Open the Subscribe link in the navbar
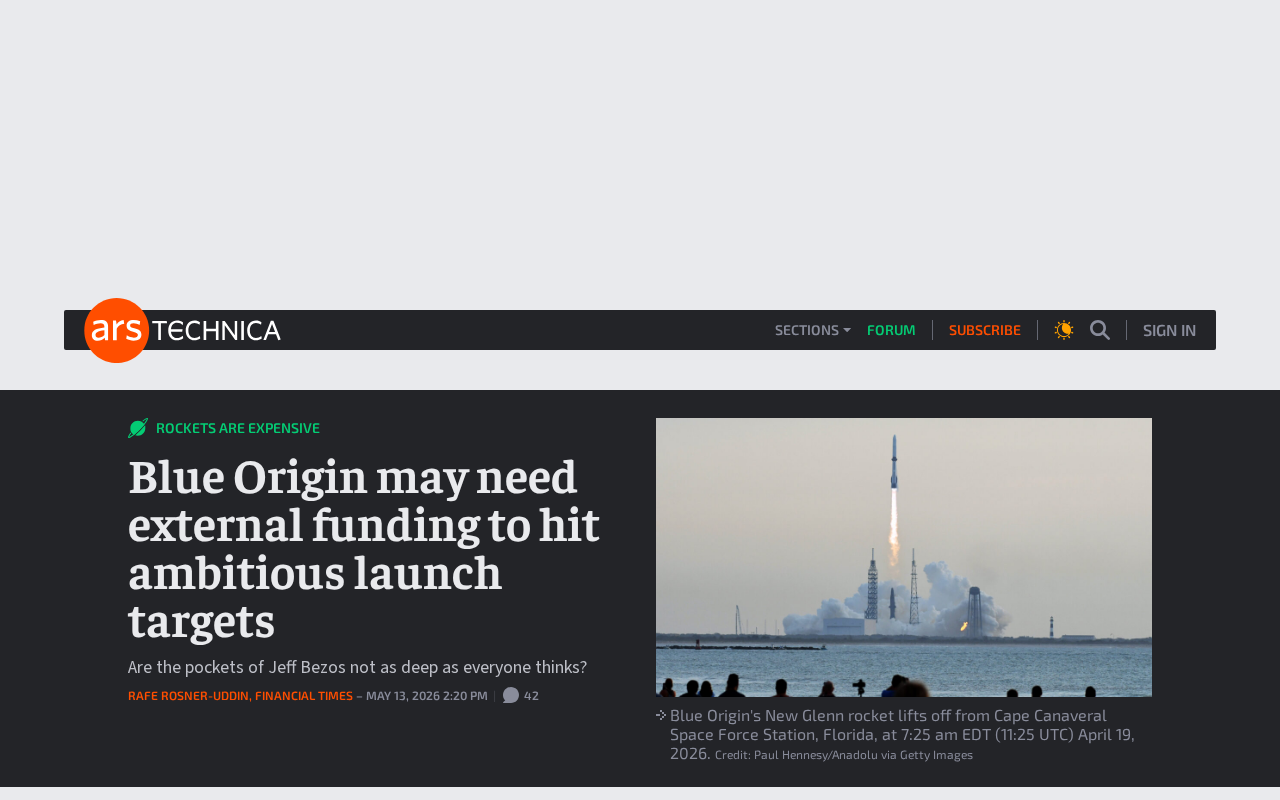Viewport: 1280px width, 800px height. (x=985, y=330)
